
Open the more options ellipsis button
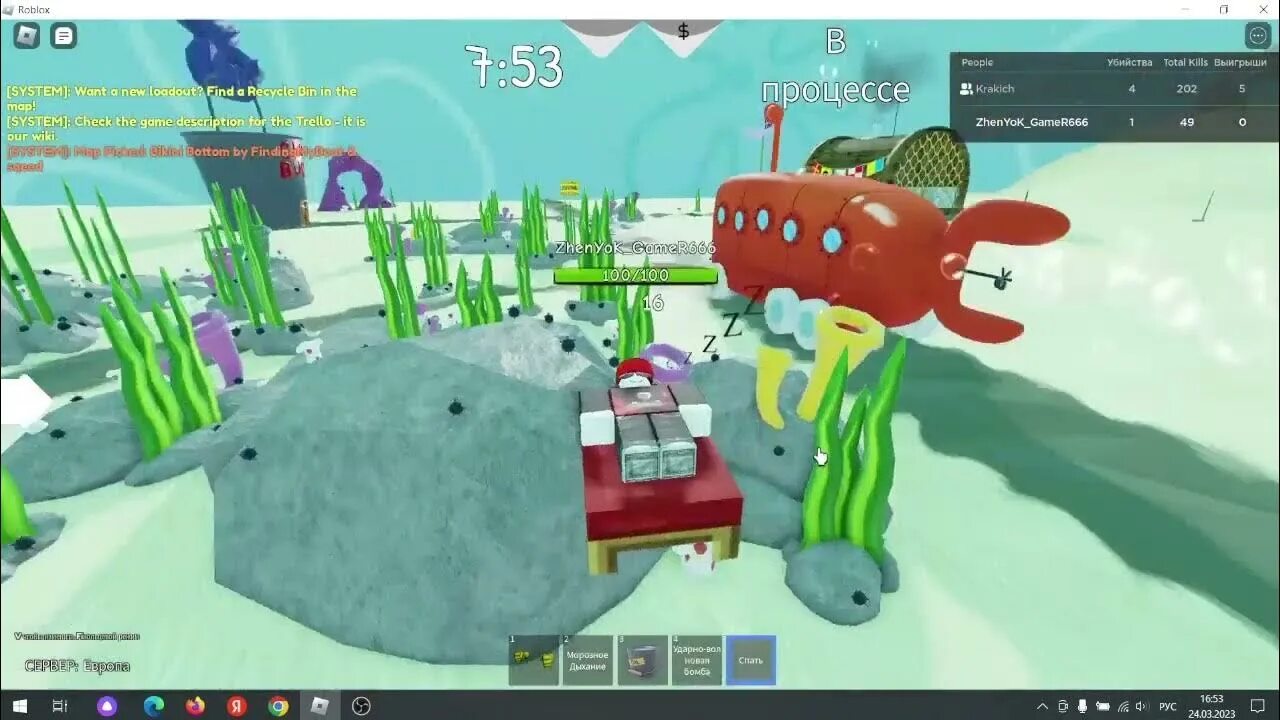pyautogui.click(x=1257, y=36)
